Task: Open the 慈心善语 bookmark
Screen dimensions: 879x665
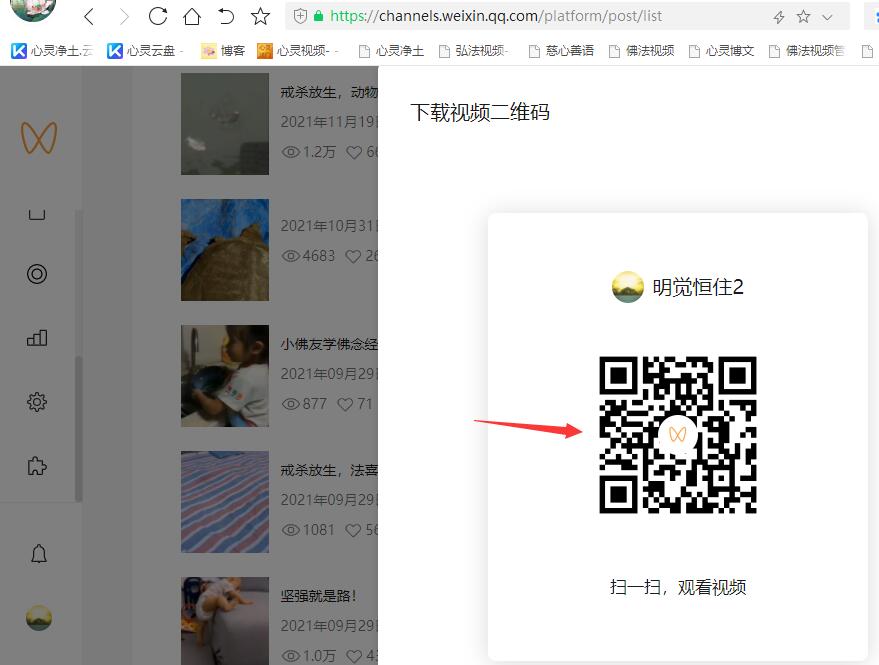Action: click(561, 51)
